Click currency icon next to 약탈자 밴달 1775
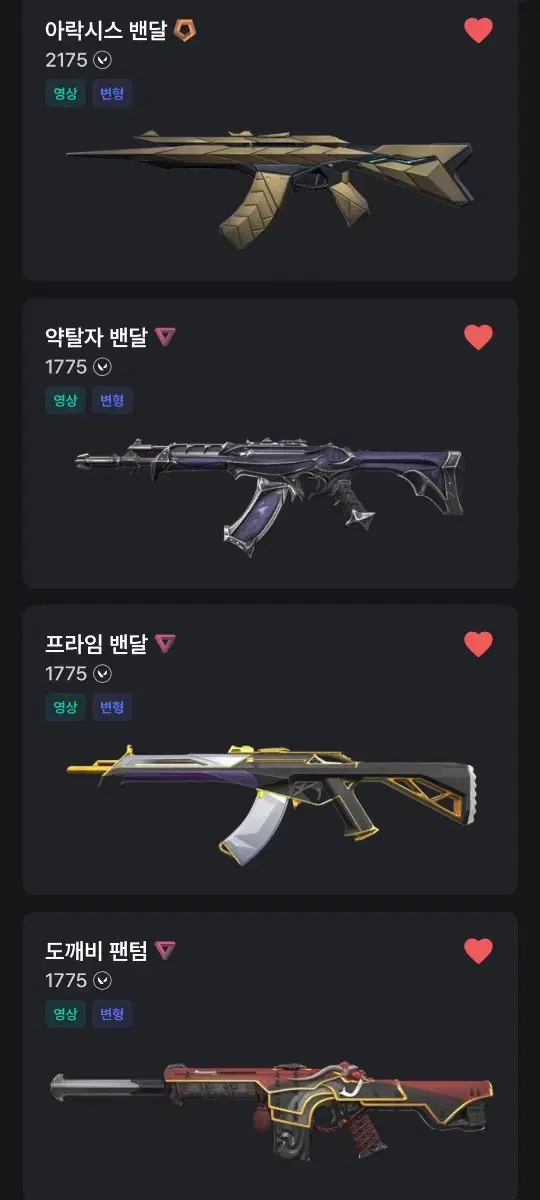This screenshot has height=1200, width=540. click(x=102, y=367)
